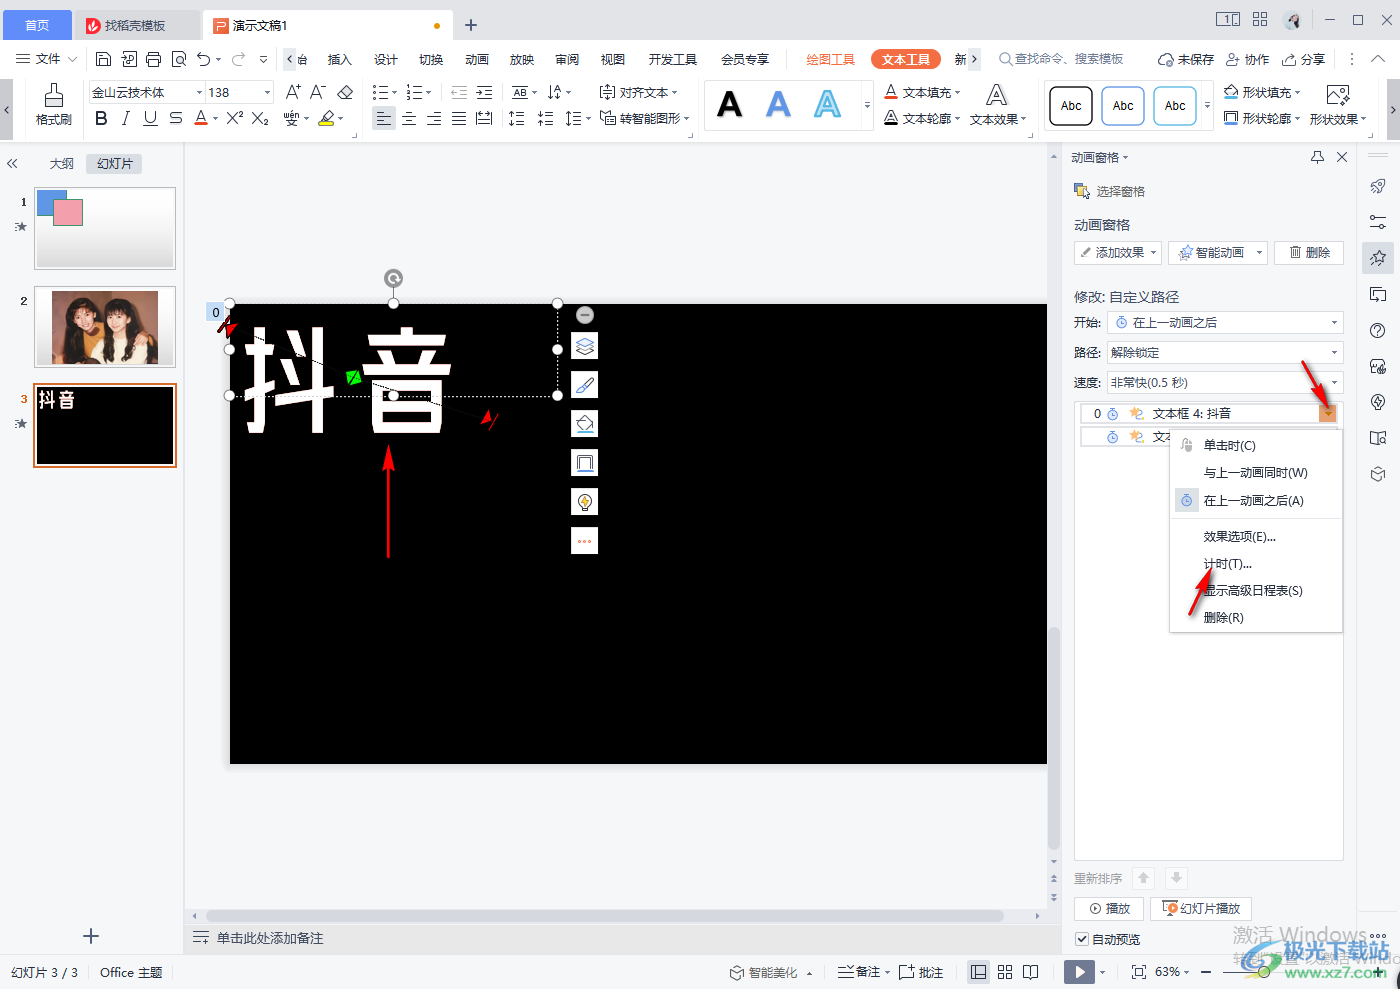
Task: Click 转智能图形 convert to smart graphic
Action: point(645,119)
